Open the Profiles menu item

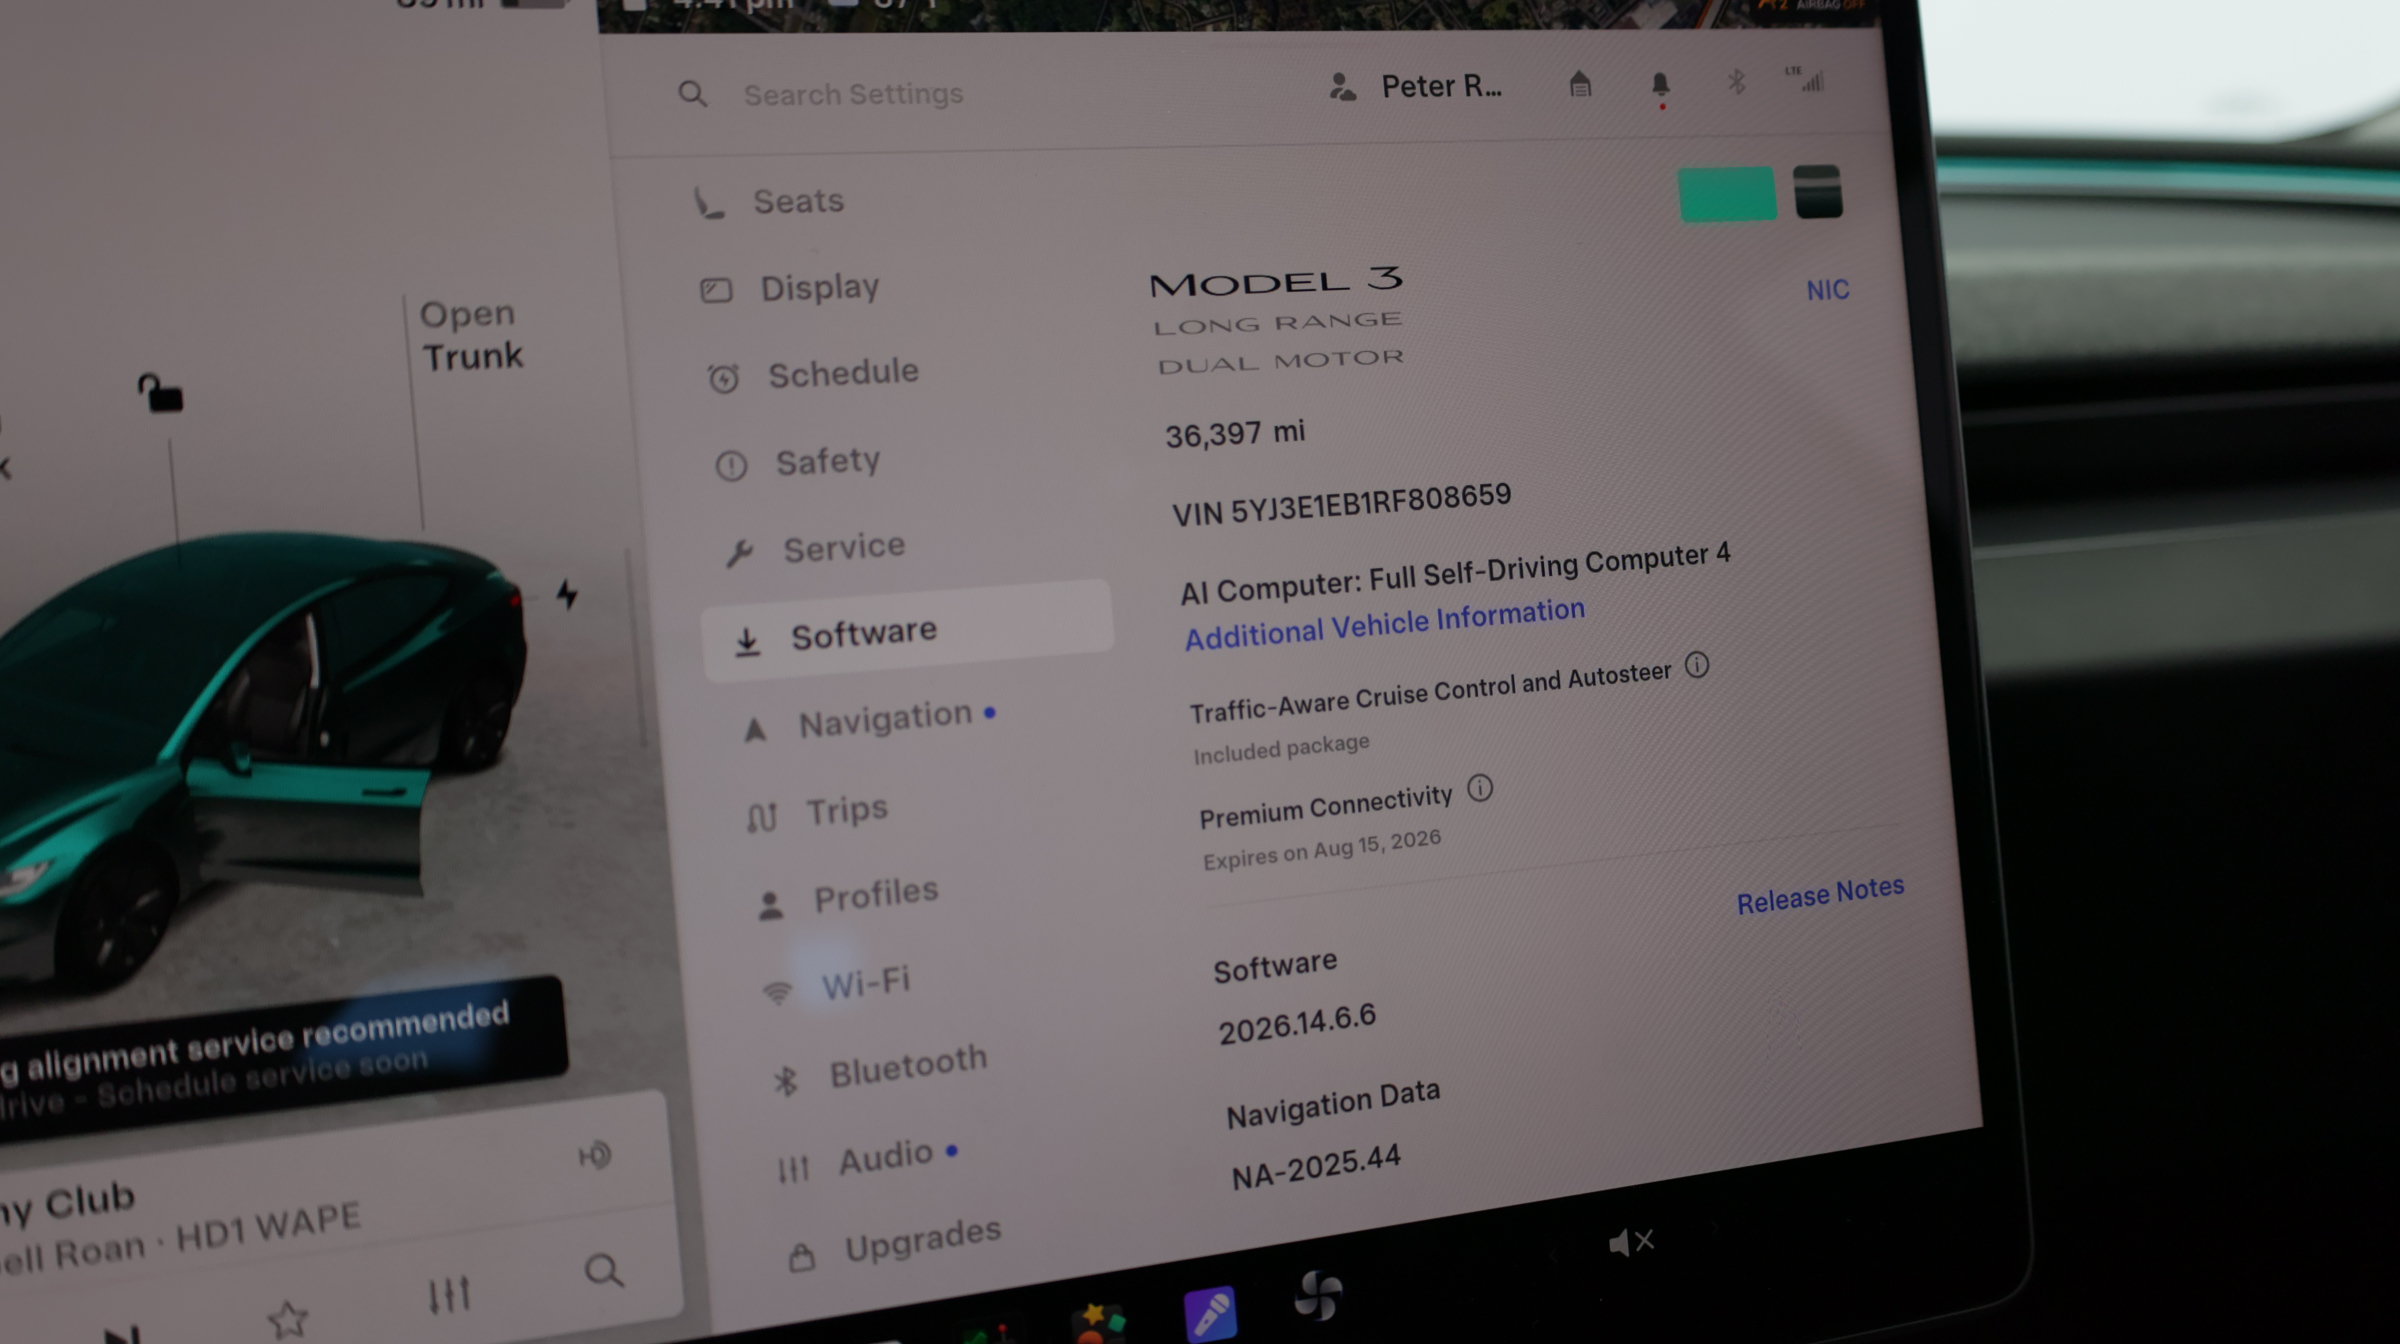click(847, 896)
